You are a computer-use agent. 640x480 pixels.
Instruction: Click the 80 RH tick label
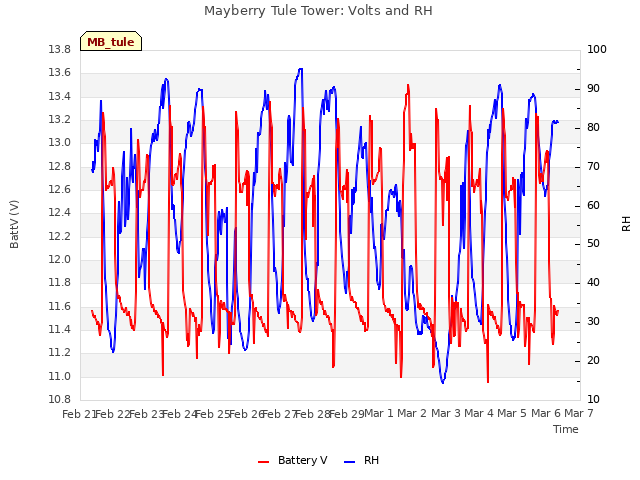[x=593, y=128]
